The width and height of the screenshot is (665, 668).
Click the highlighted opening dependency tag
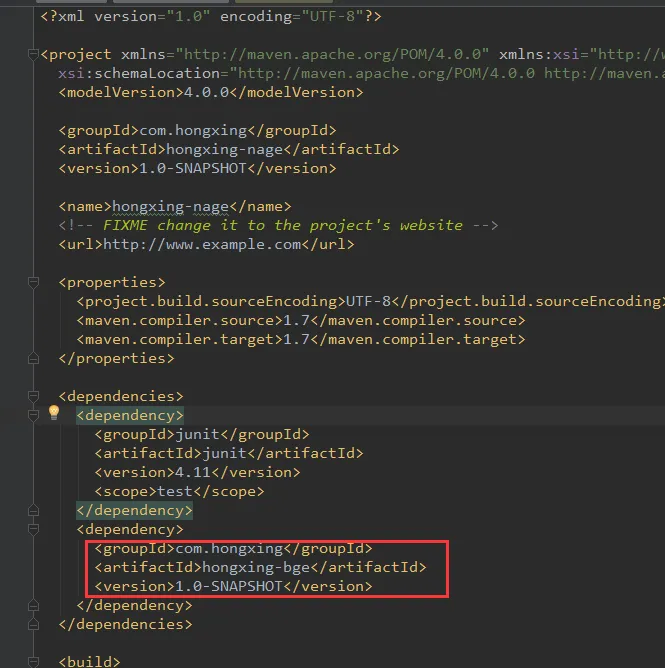coord(130,415)
